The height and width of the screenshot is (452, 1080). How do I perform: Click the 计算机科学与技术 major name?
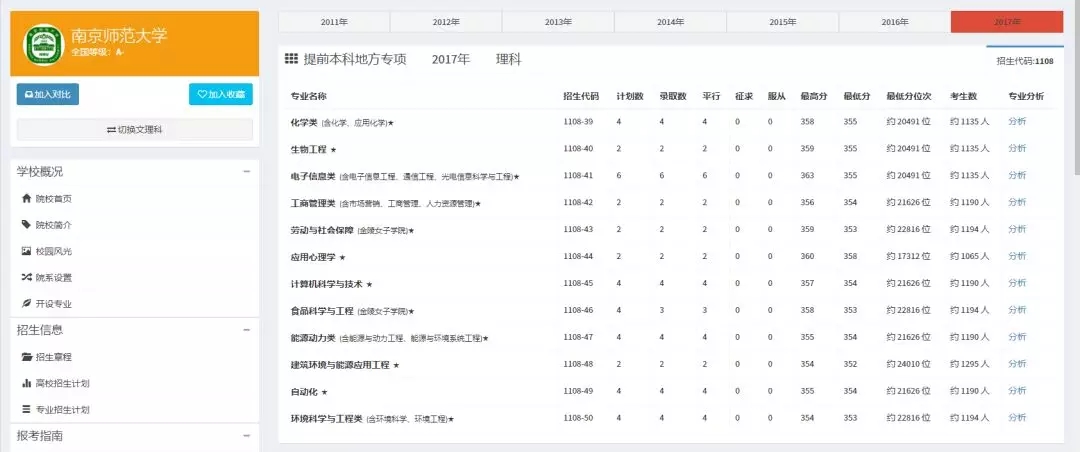326,284
